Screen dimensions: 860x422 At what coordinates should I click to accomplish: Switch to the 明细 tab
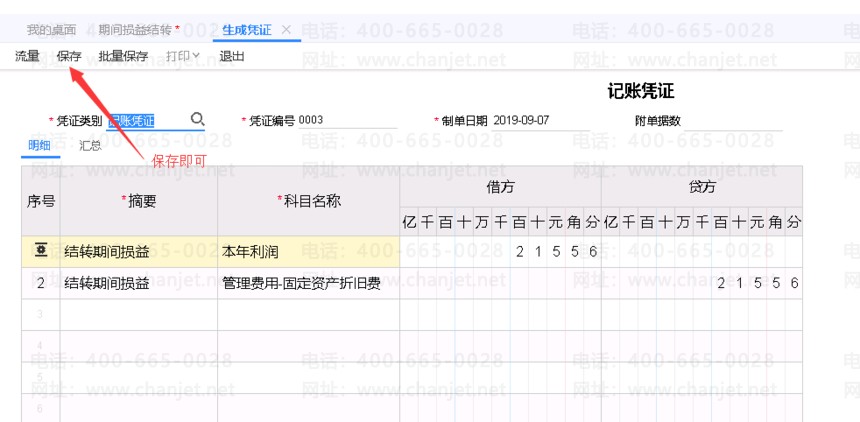39,146
